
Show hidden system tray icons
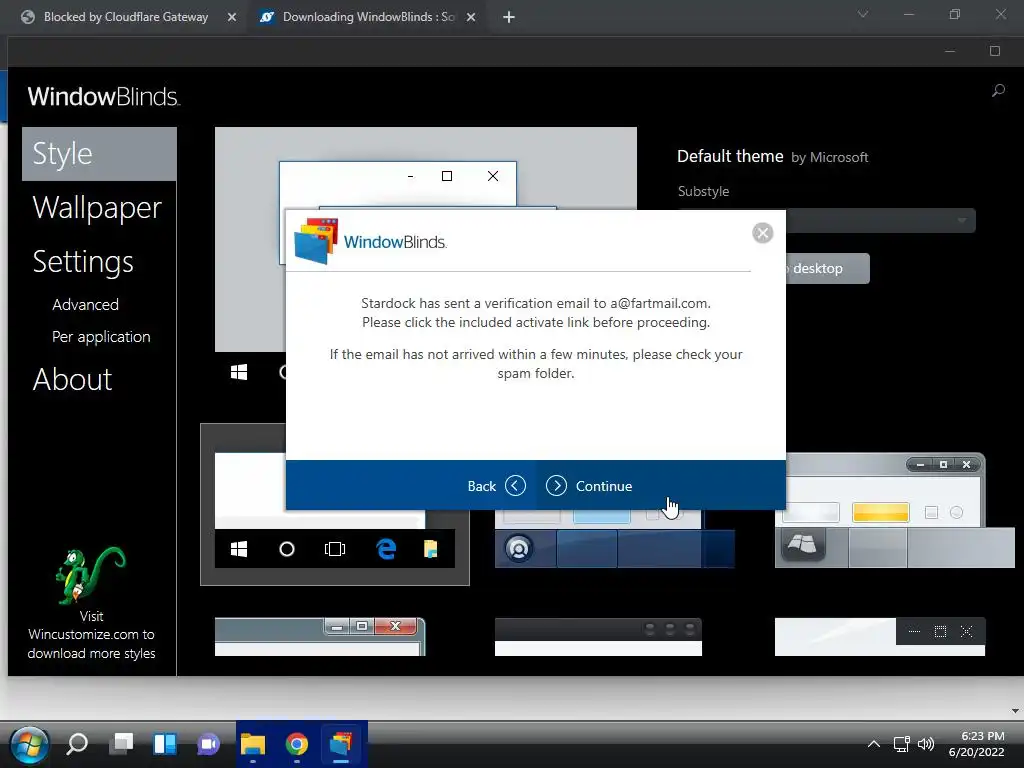click(873, 744)
